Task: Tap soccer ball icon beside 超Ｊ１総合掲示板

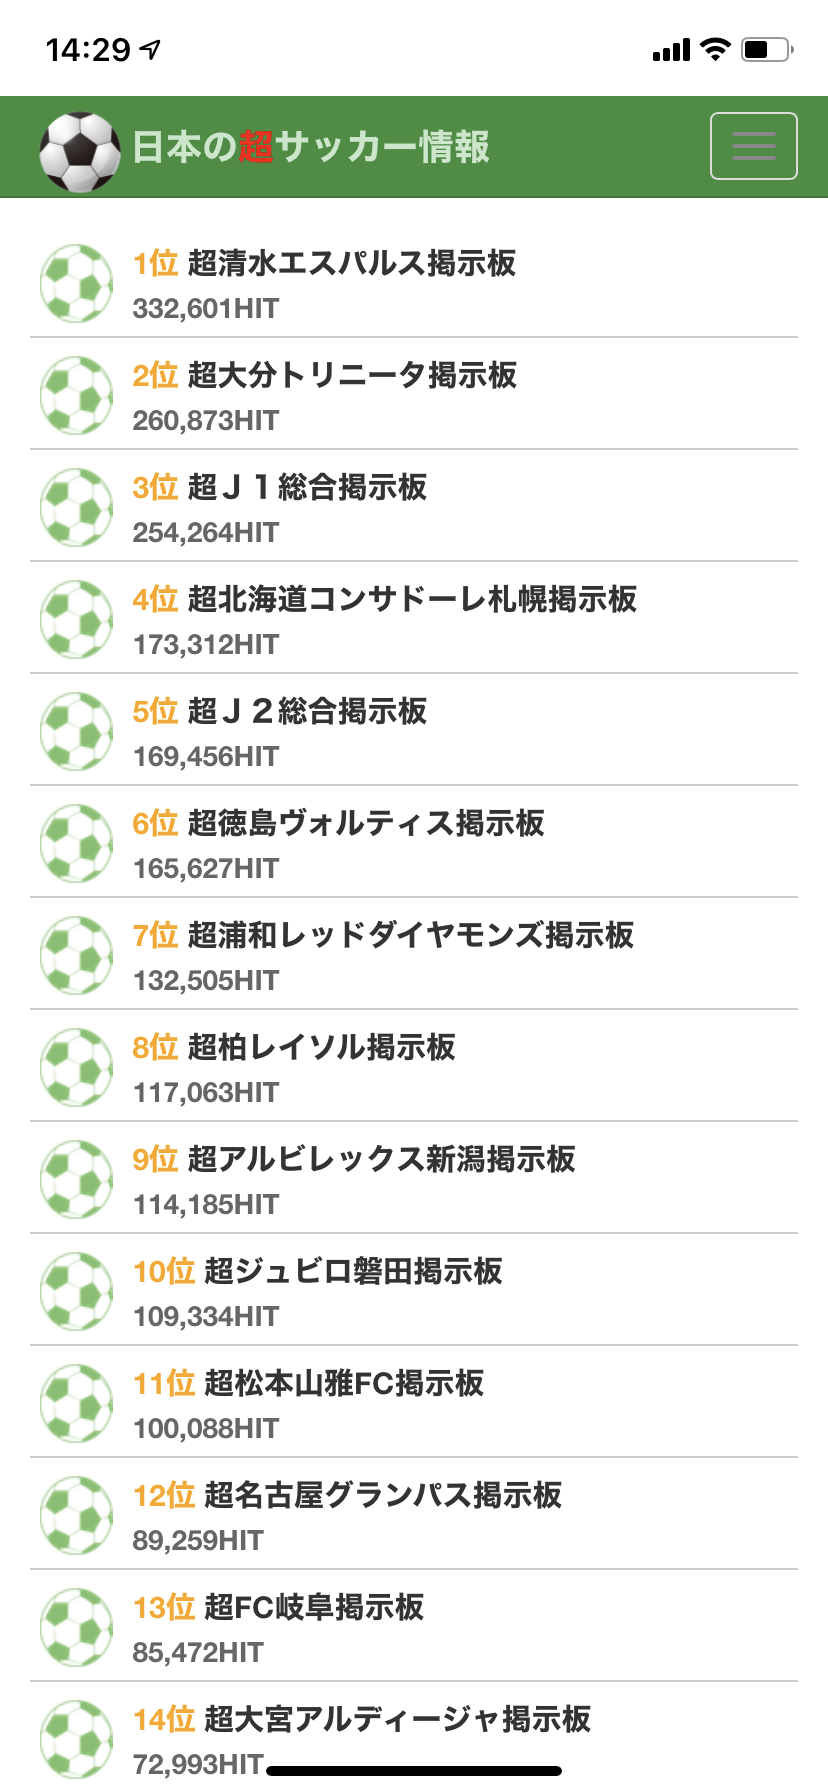Action: 77,508
